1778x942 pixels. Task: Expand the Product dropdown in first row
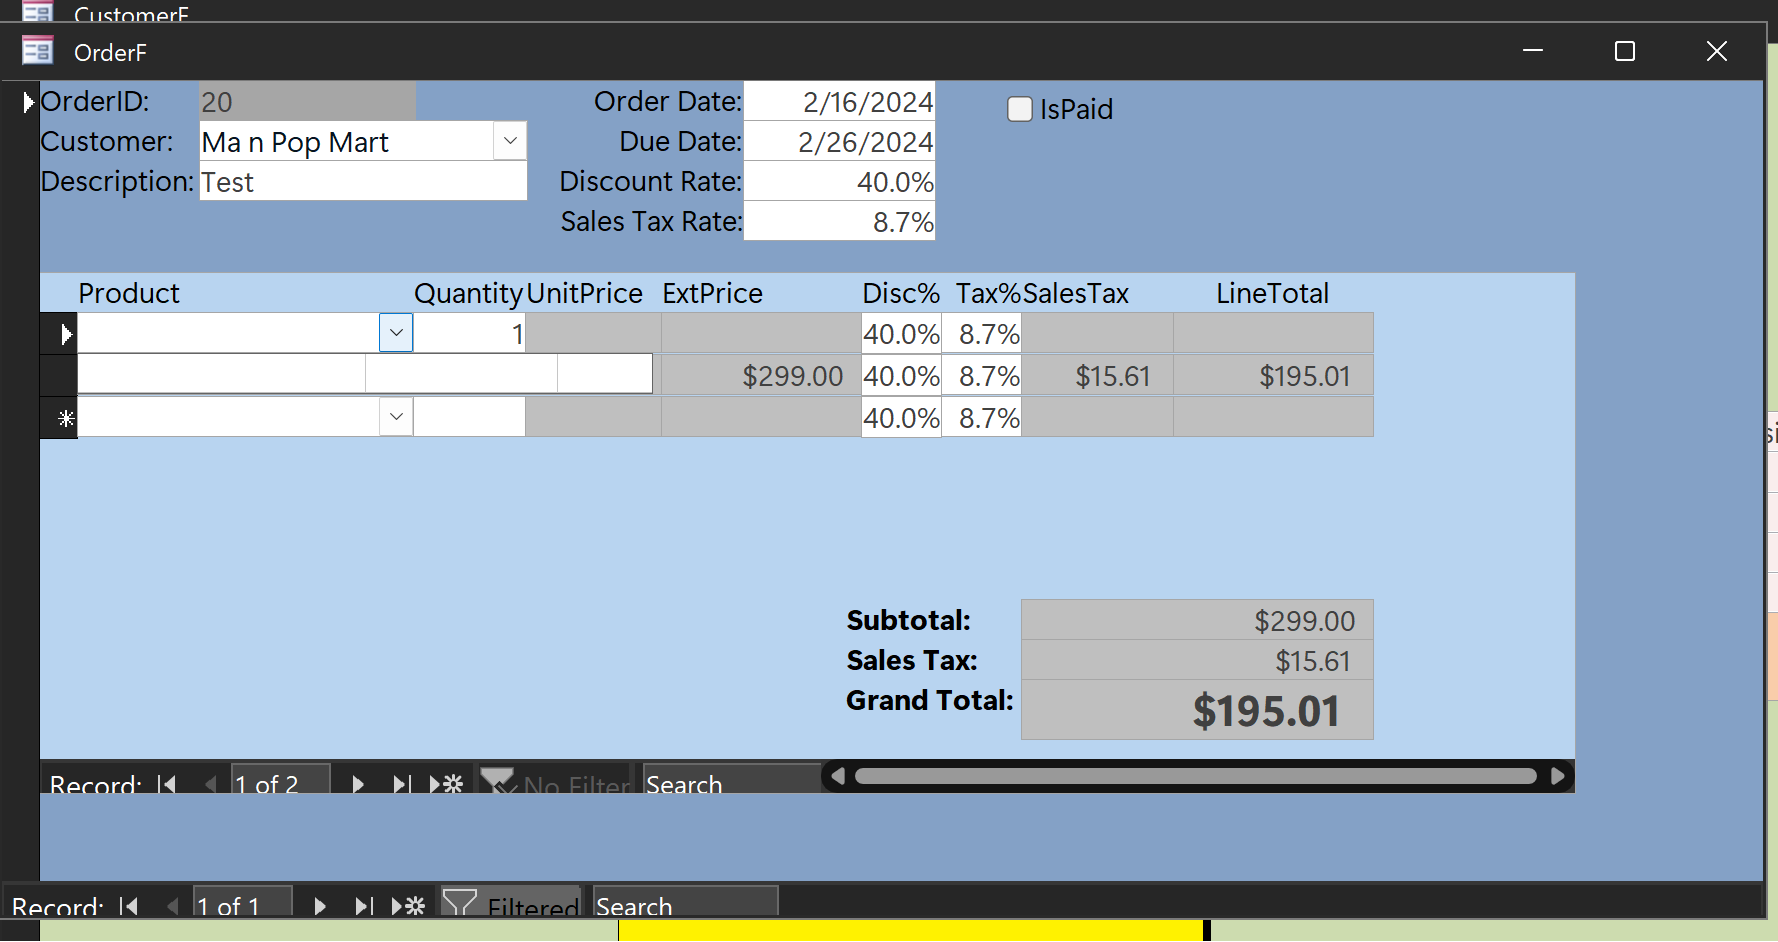396,333
